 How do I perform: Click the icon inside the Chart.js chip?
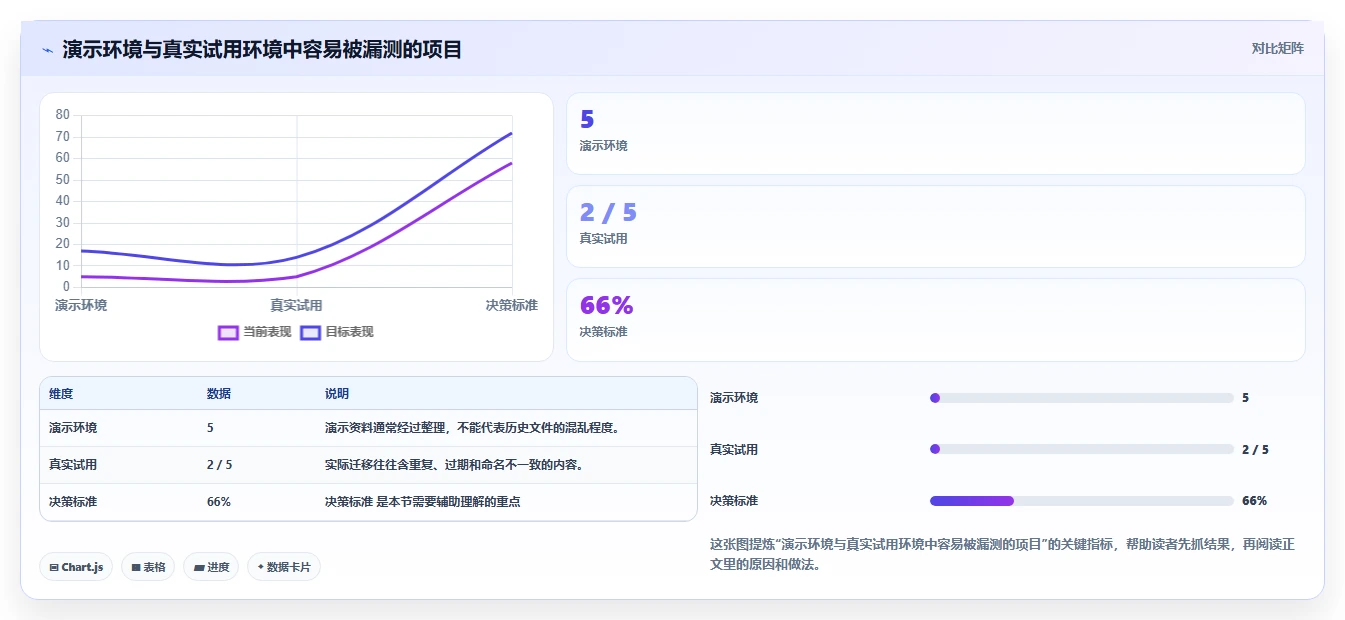pos(54,567)
